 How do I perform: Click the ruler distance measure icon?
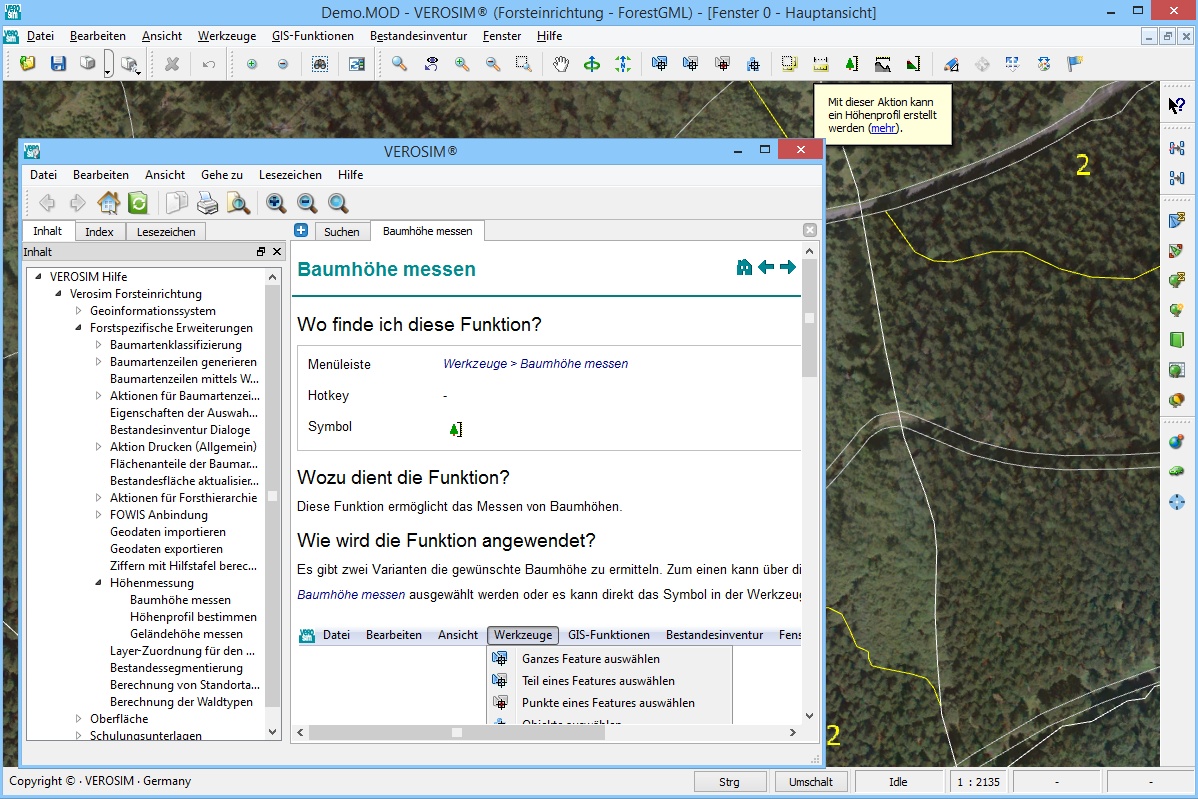[821, 64]
